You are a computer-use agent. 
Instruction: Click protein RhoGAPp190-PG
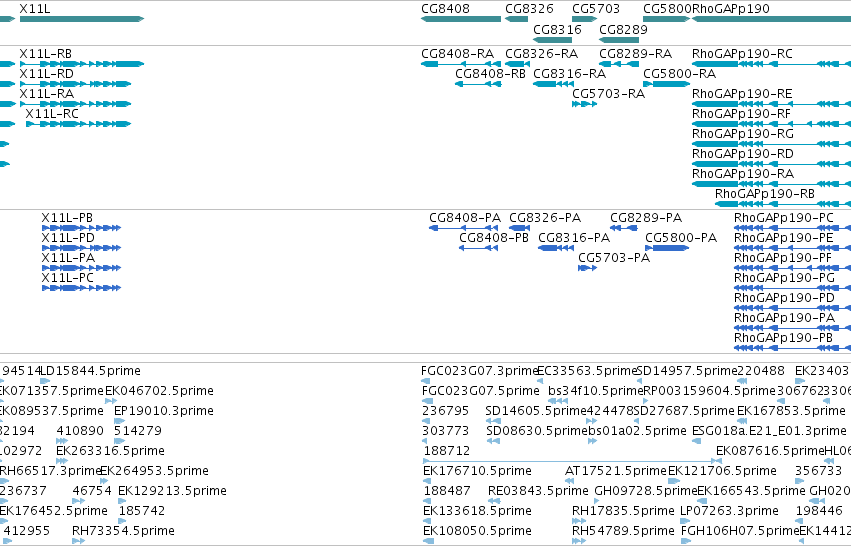[x=792, y=288]
